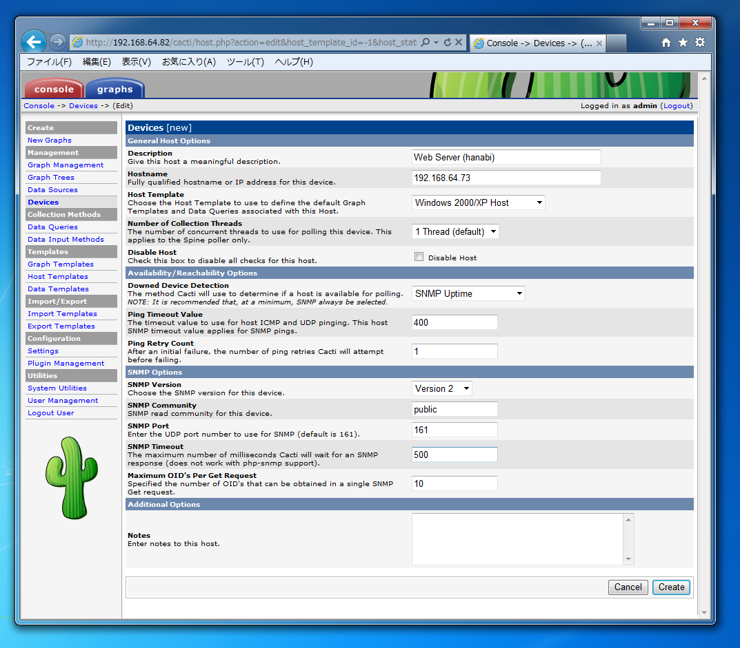This screenshot has height=648, width=740.
Task: Open the ツール(T) menu
Action: pos(245,62)
